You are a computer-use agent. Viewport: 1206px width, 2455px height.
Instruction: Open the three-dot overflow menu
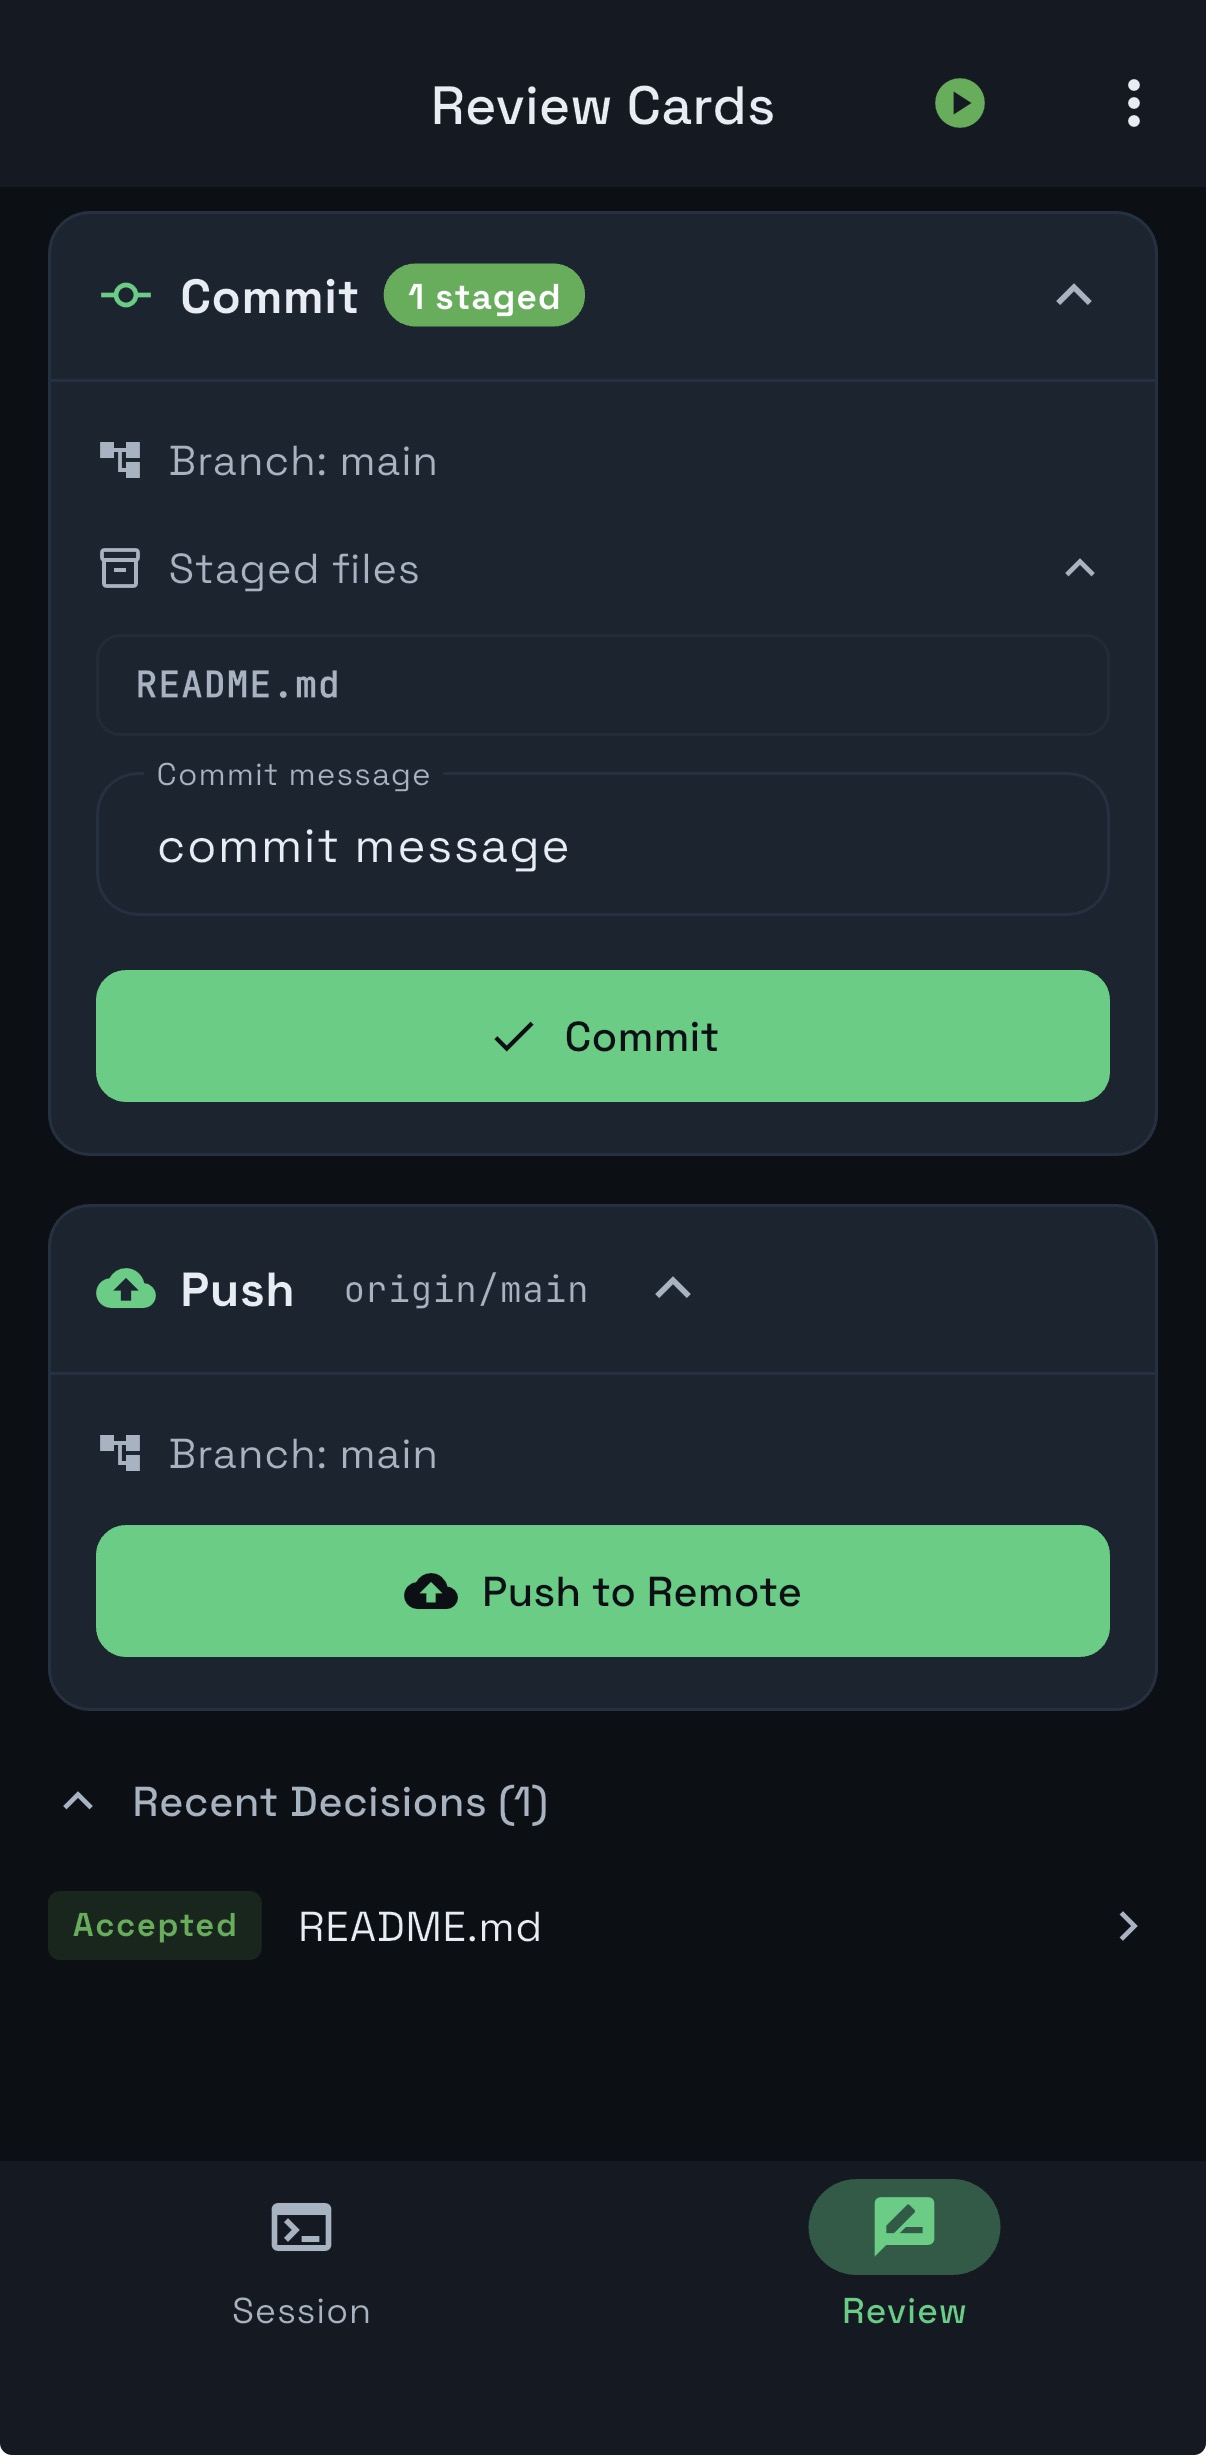point(1133,102)
